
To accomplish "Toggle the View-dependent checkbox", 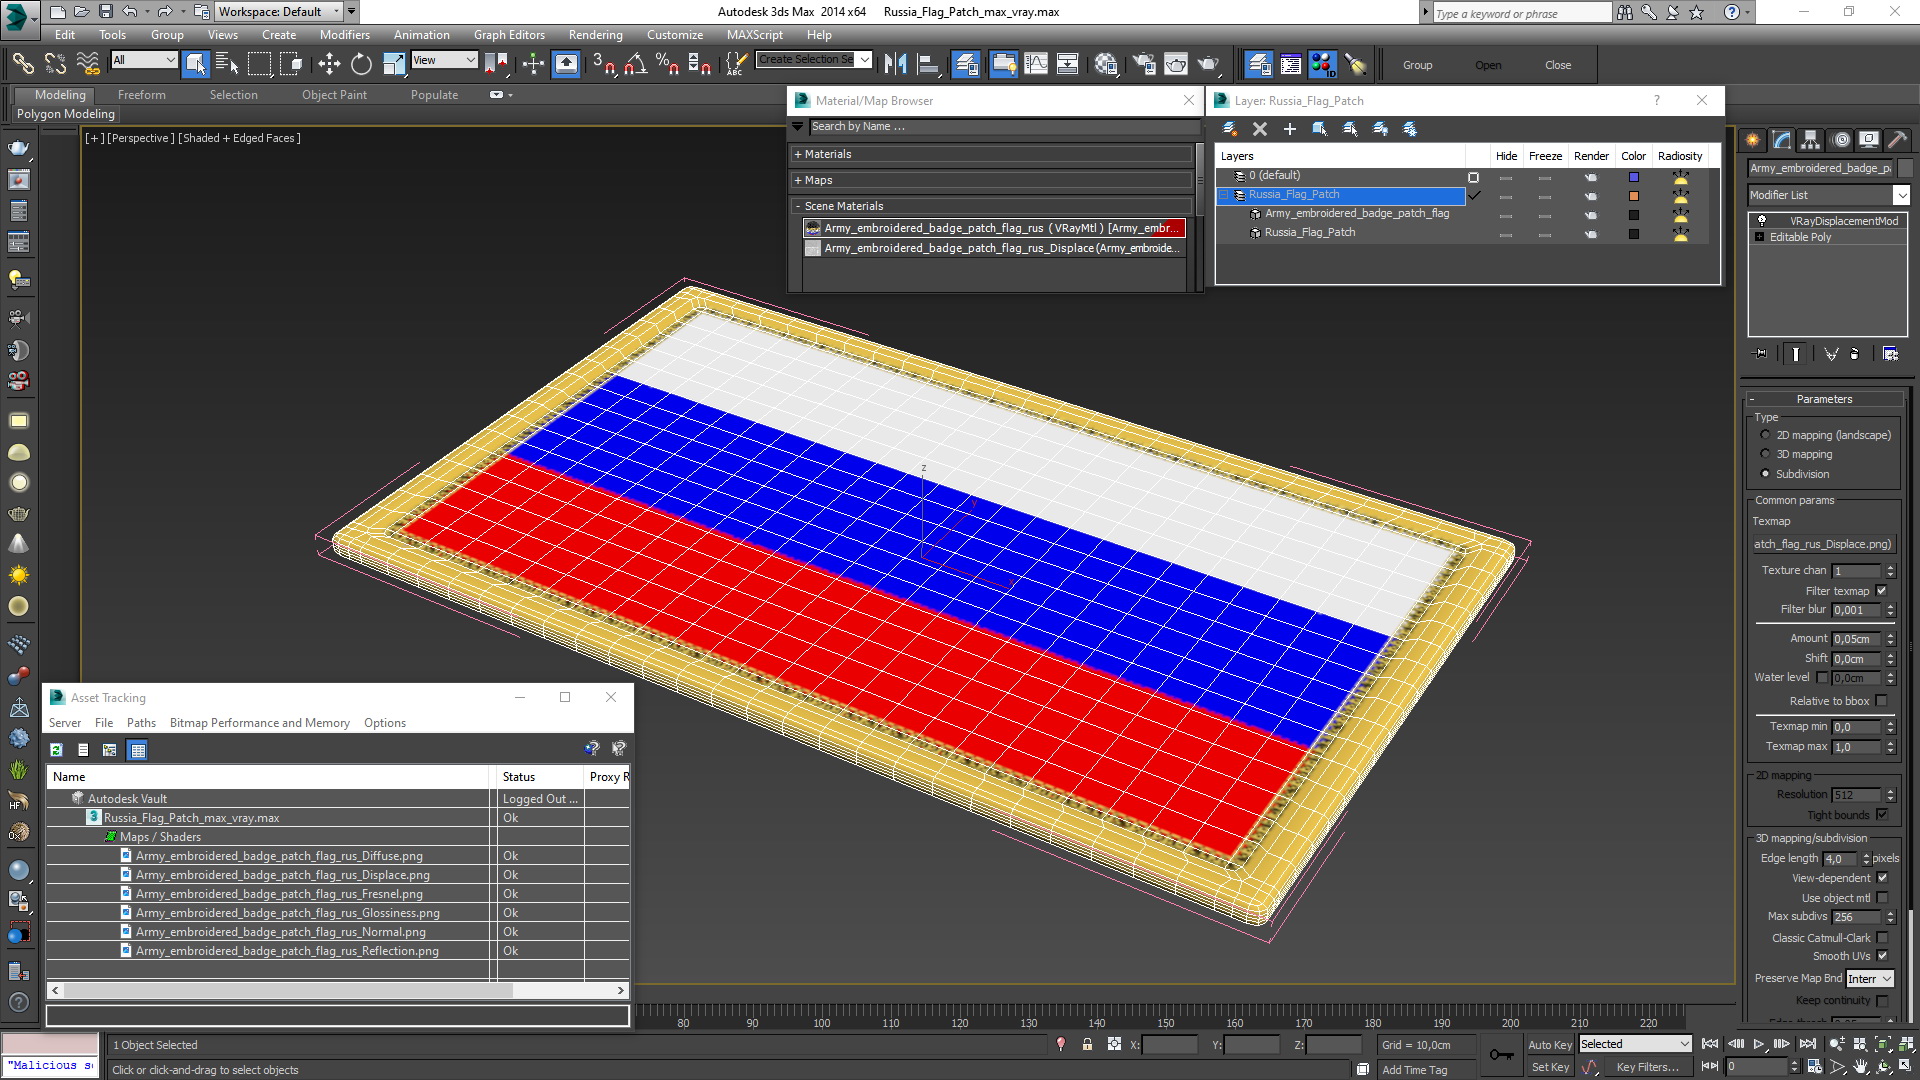I will click(x=1881, y=878).
